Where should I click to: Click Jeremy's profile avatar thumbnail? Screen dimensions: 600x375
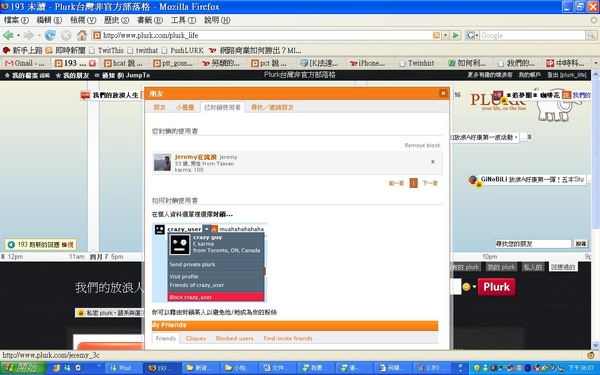[x=162, y=162]
